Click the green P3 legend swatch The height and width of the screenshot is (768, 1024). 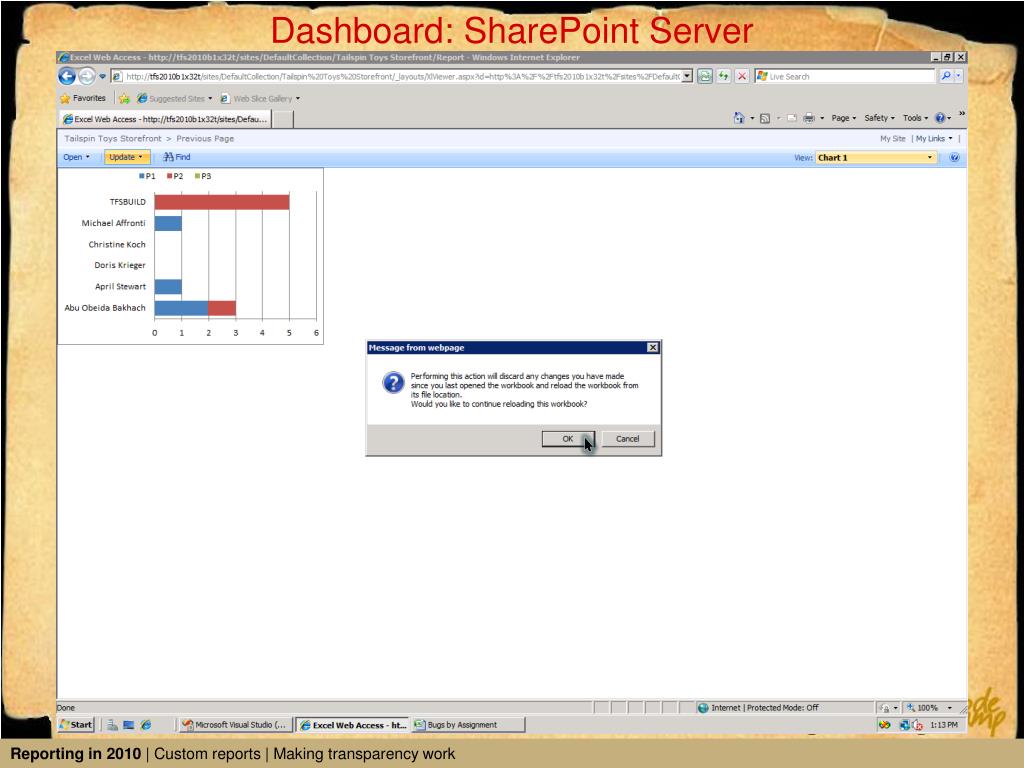coord(197,176)
